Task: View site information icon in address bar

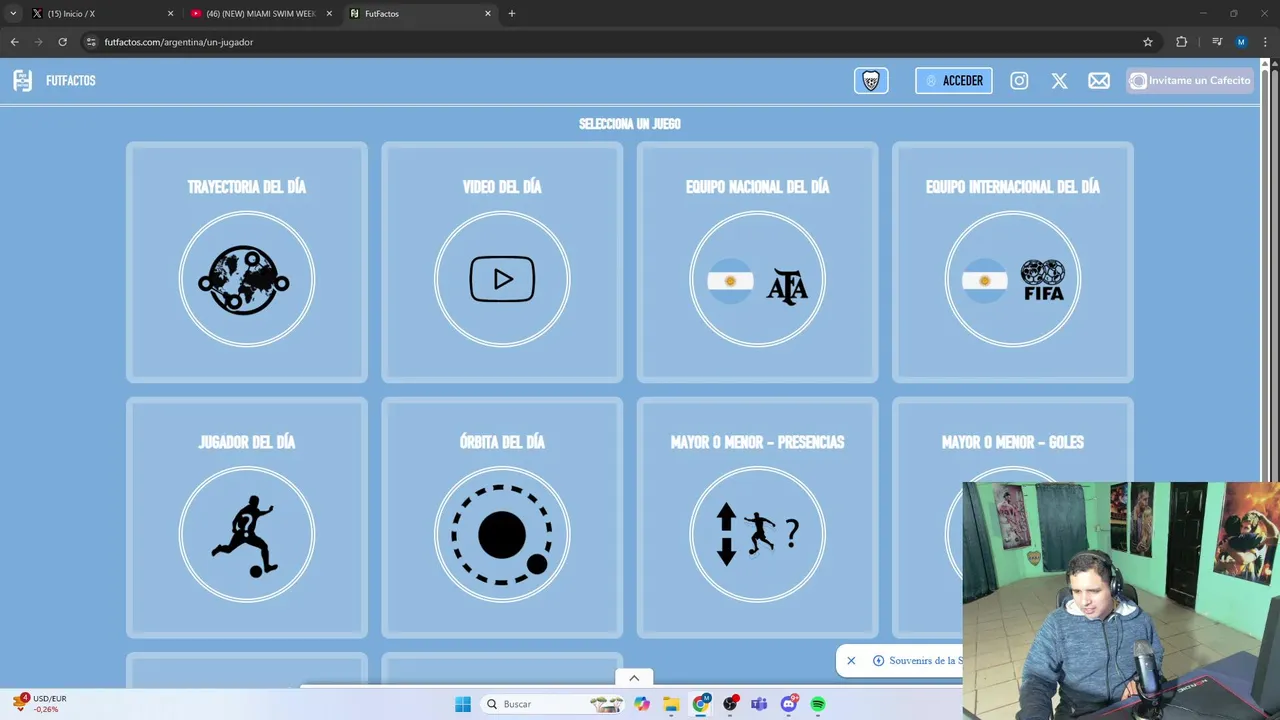Action: 91,42
